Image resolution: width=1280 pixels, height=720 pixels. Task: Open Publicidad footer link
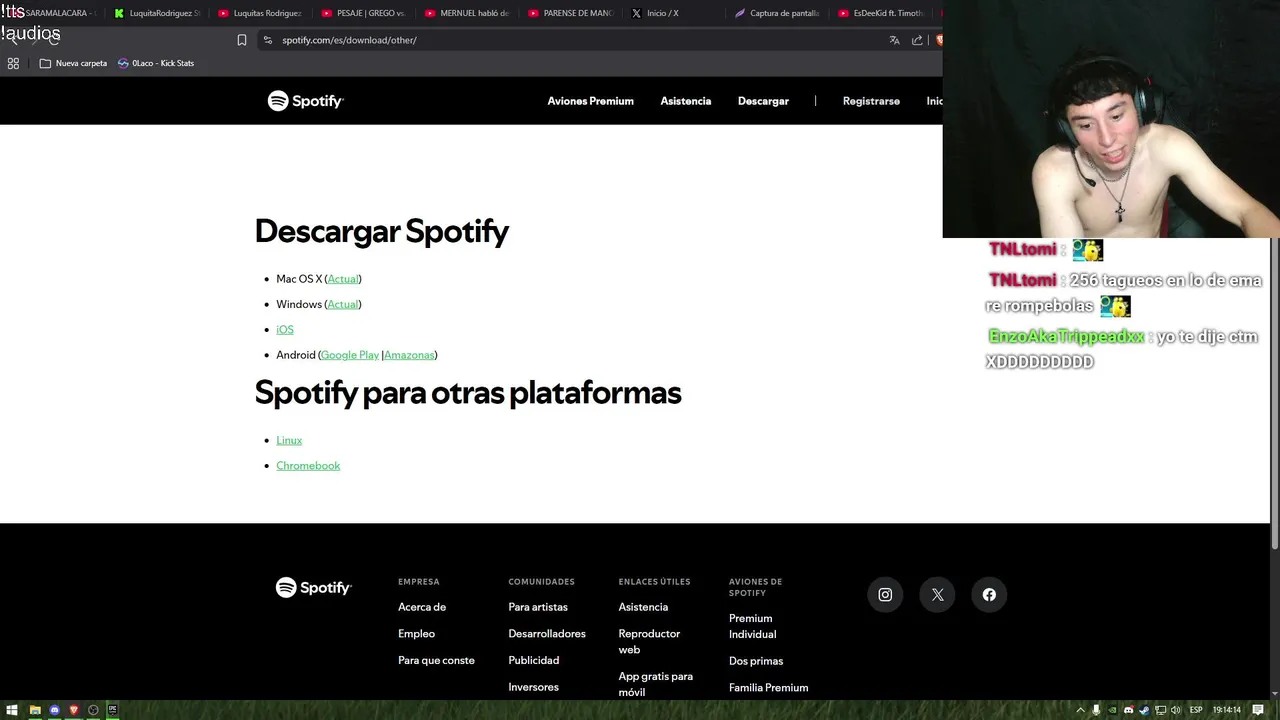(x=534, y=660)
